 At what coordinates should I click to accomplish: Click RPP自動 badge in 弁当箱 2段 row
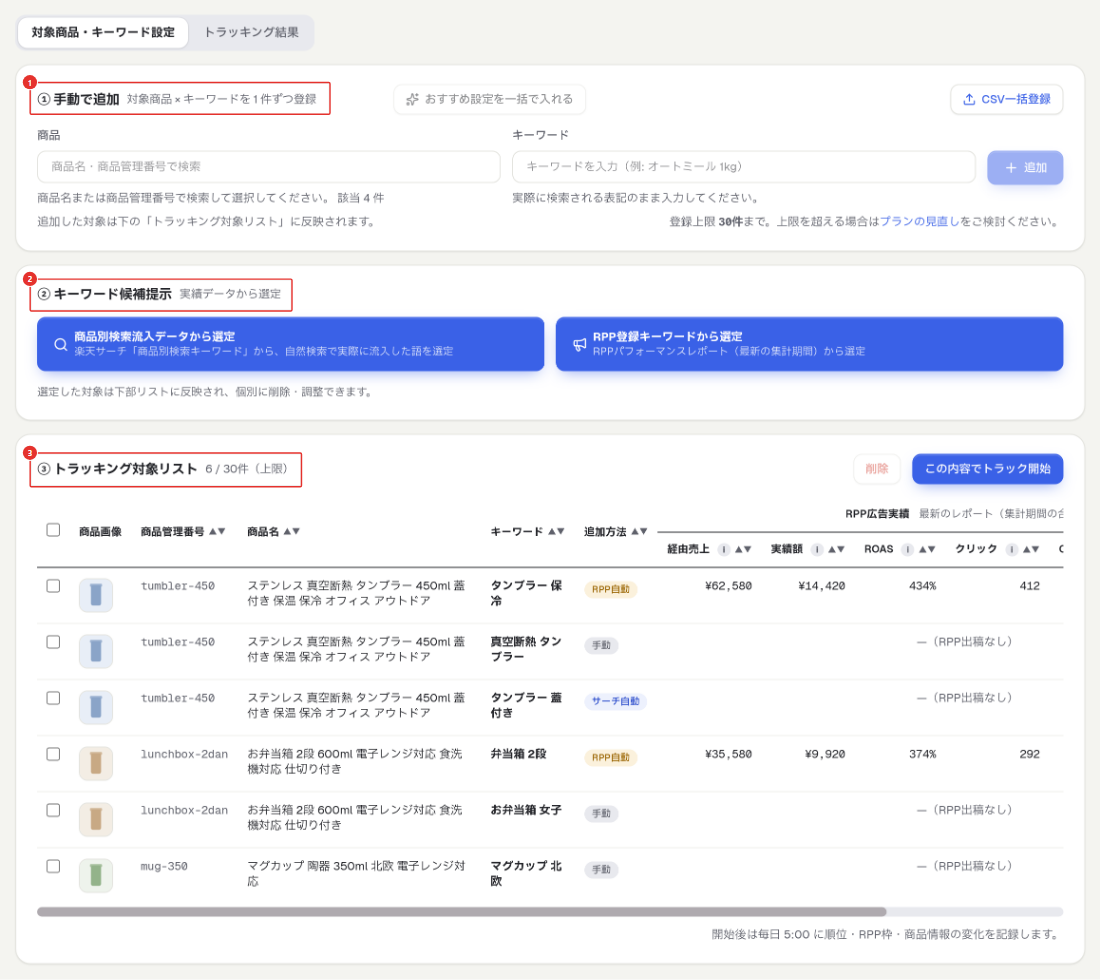[610, 758]
